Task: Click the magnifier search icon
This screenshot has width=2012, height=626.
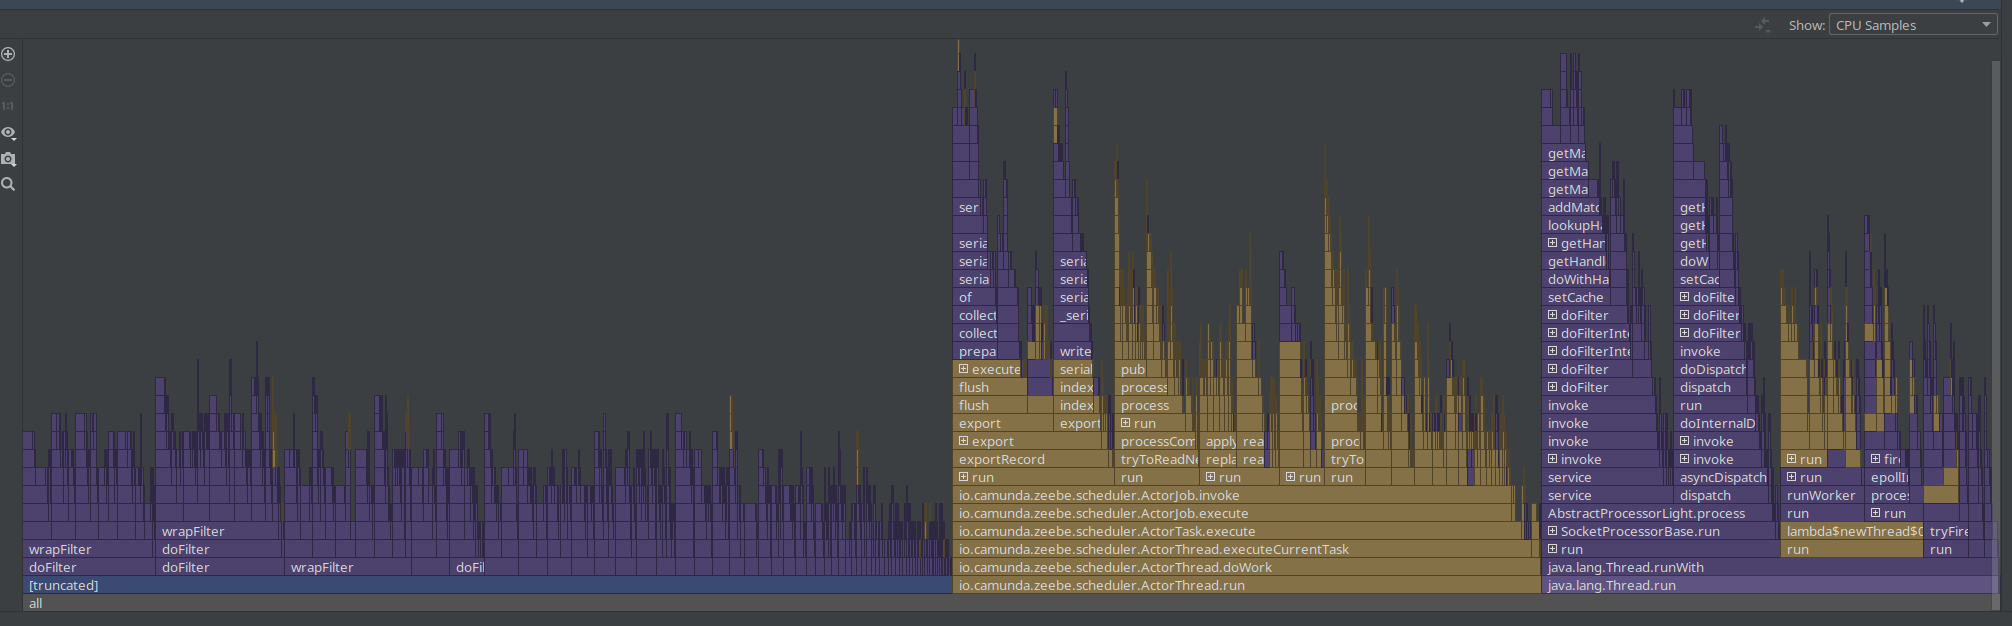Action: (x=8, y=184)
